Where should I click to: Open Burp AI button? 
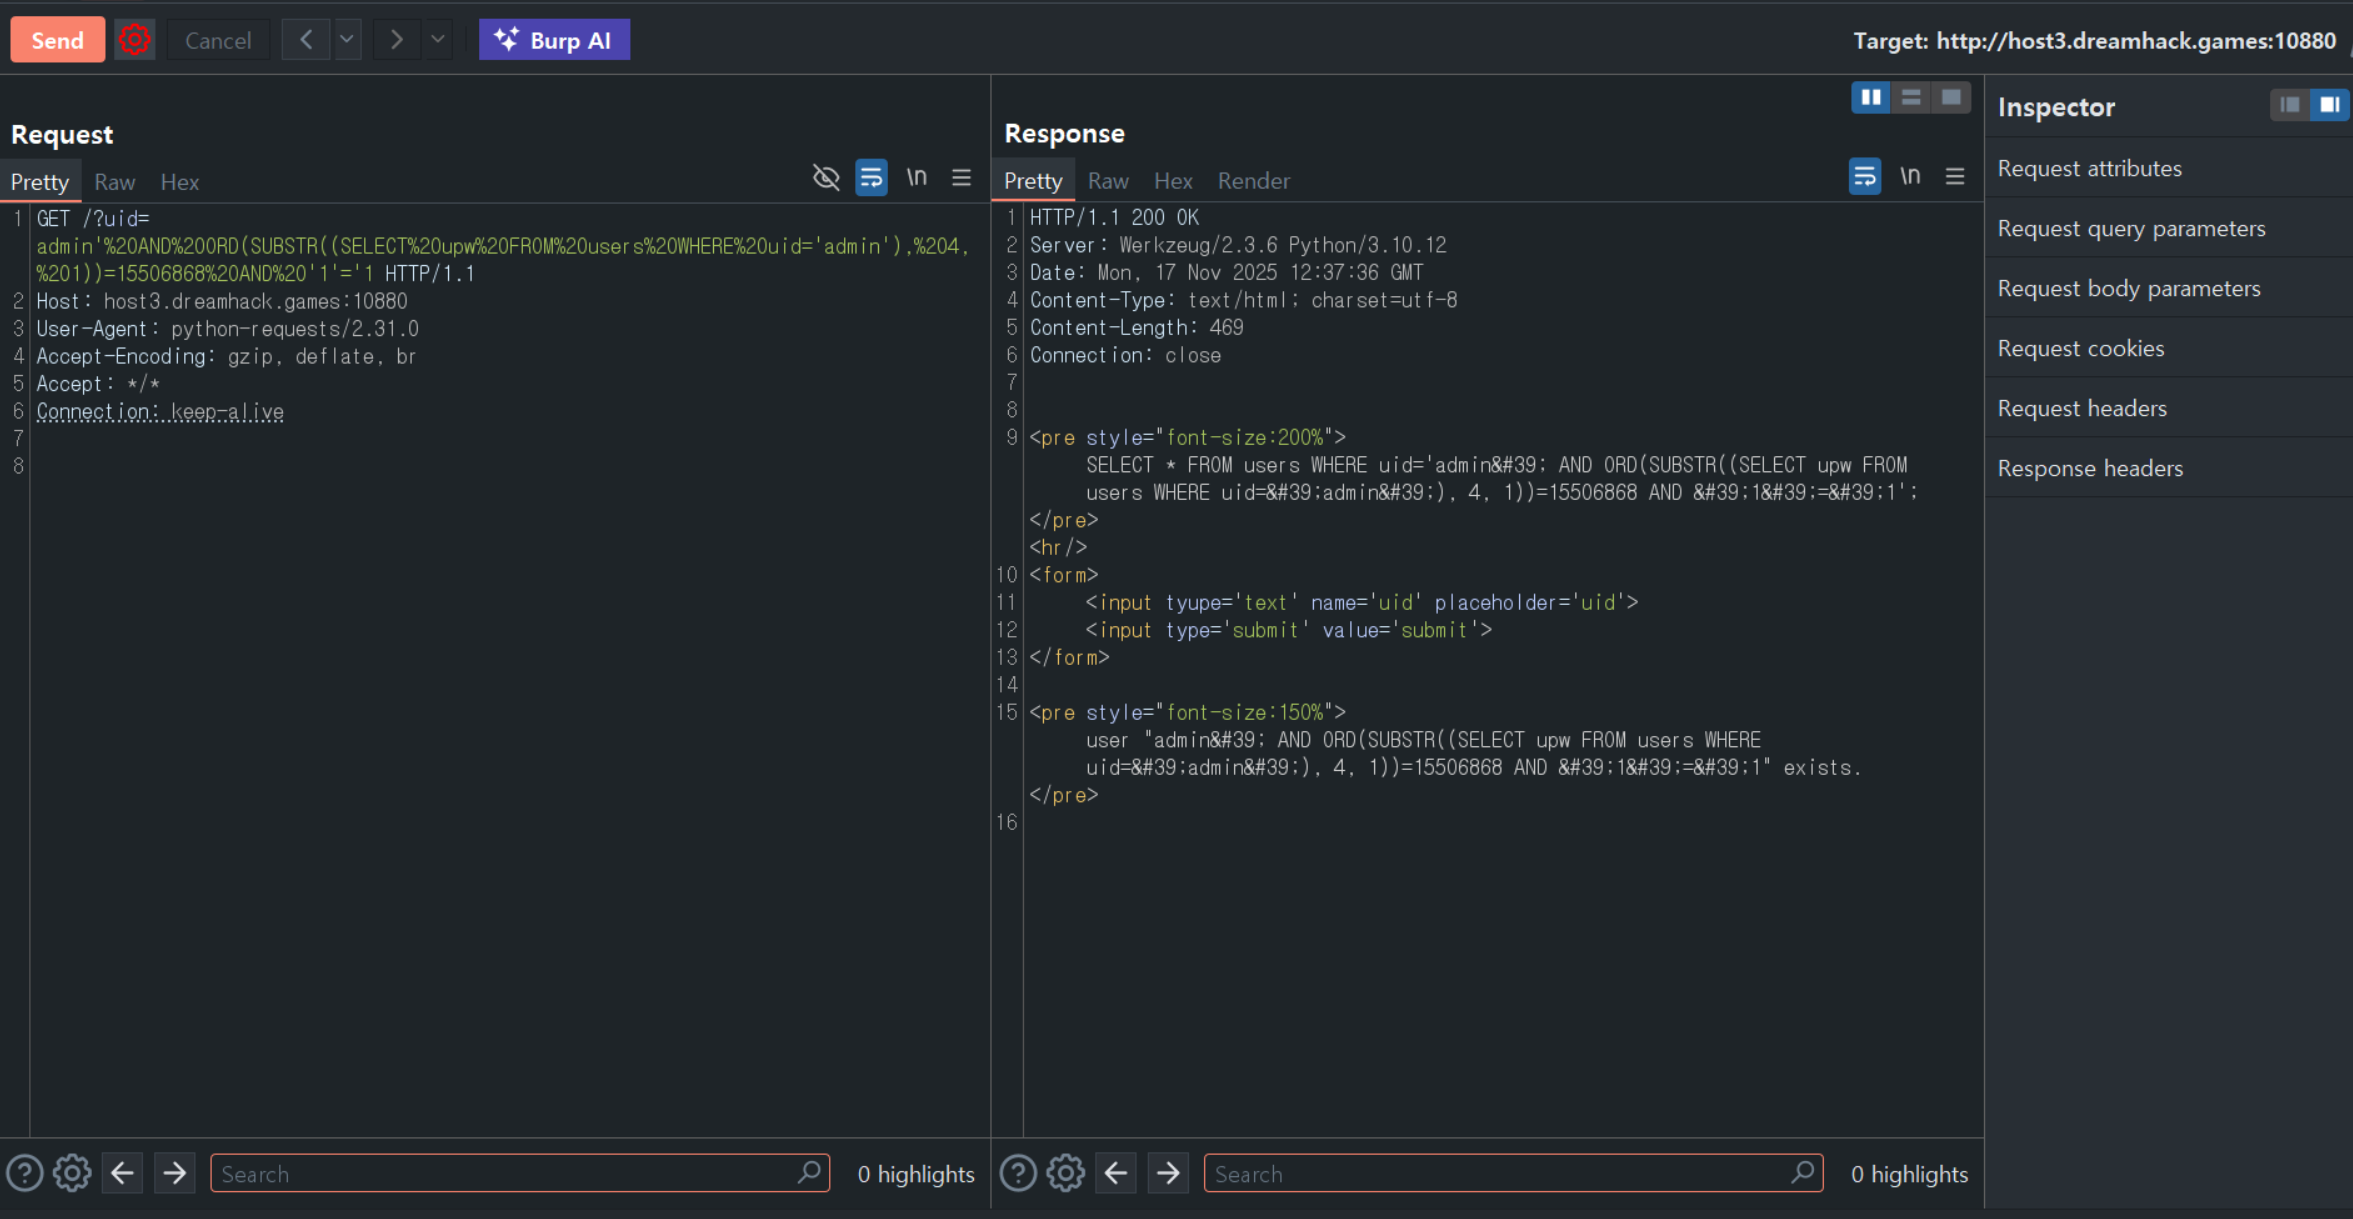(x=554, y=40)
